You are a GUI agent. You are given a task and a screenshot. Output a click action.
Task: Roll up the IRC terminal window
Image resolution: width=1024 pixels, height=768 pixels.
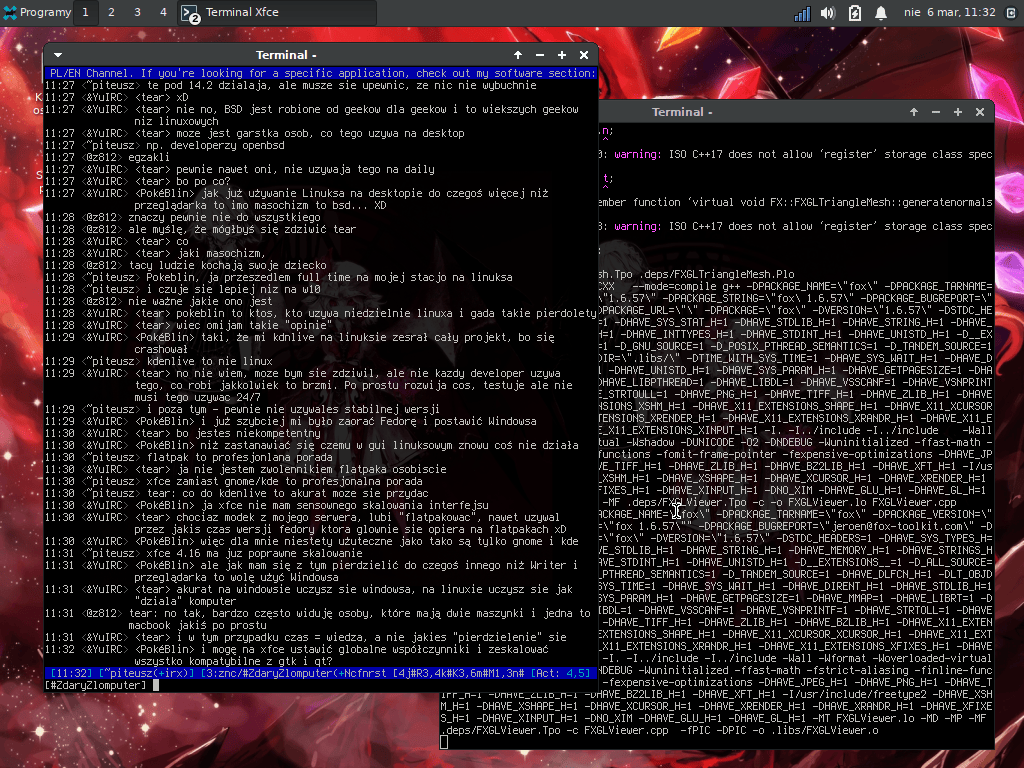point(518,55)
